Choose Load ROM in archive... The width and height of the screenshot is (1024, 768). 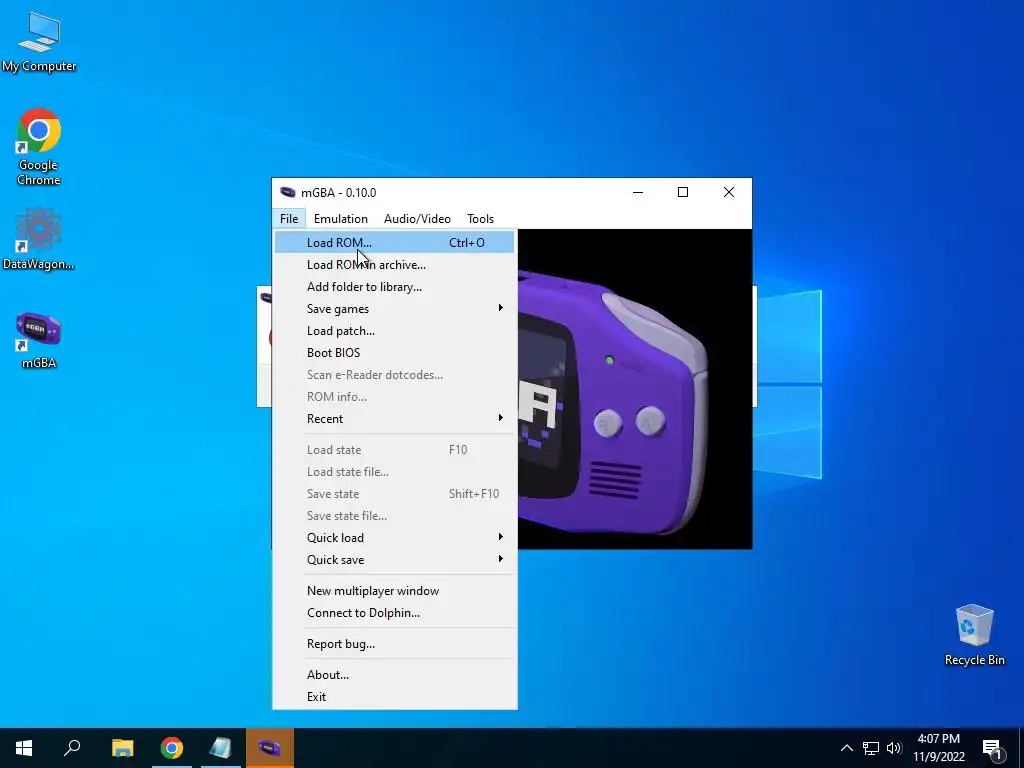394,264
